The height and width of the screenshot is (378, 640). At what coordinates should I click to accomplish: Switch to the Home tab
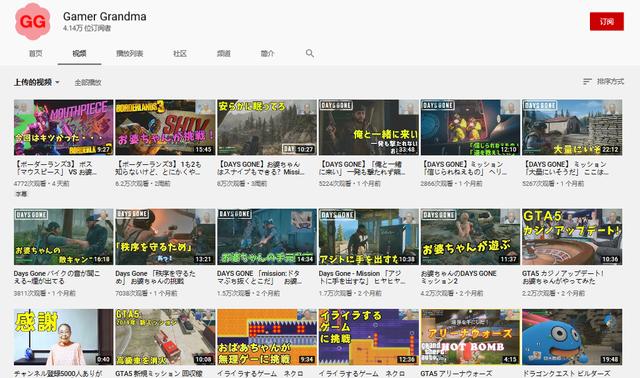(x=36, y=53)
